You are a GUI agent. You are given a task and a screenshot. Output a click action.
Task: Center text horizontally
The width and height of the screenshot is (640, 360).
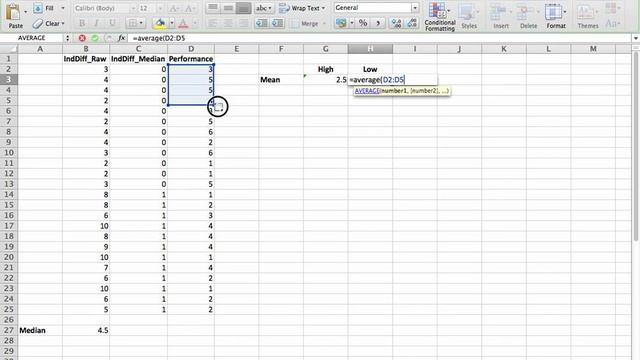click(x=228, y=24)
